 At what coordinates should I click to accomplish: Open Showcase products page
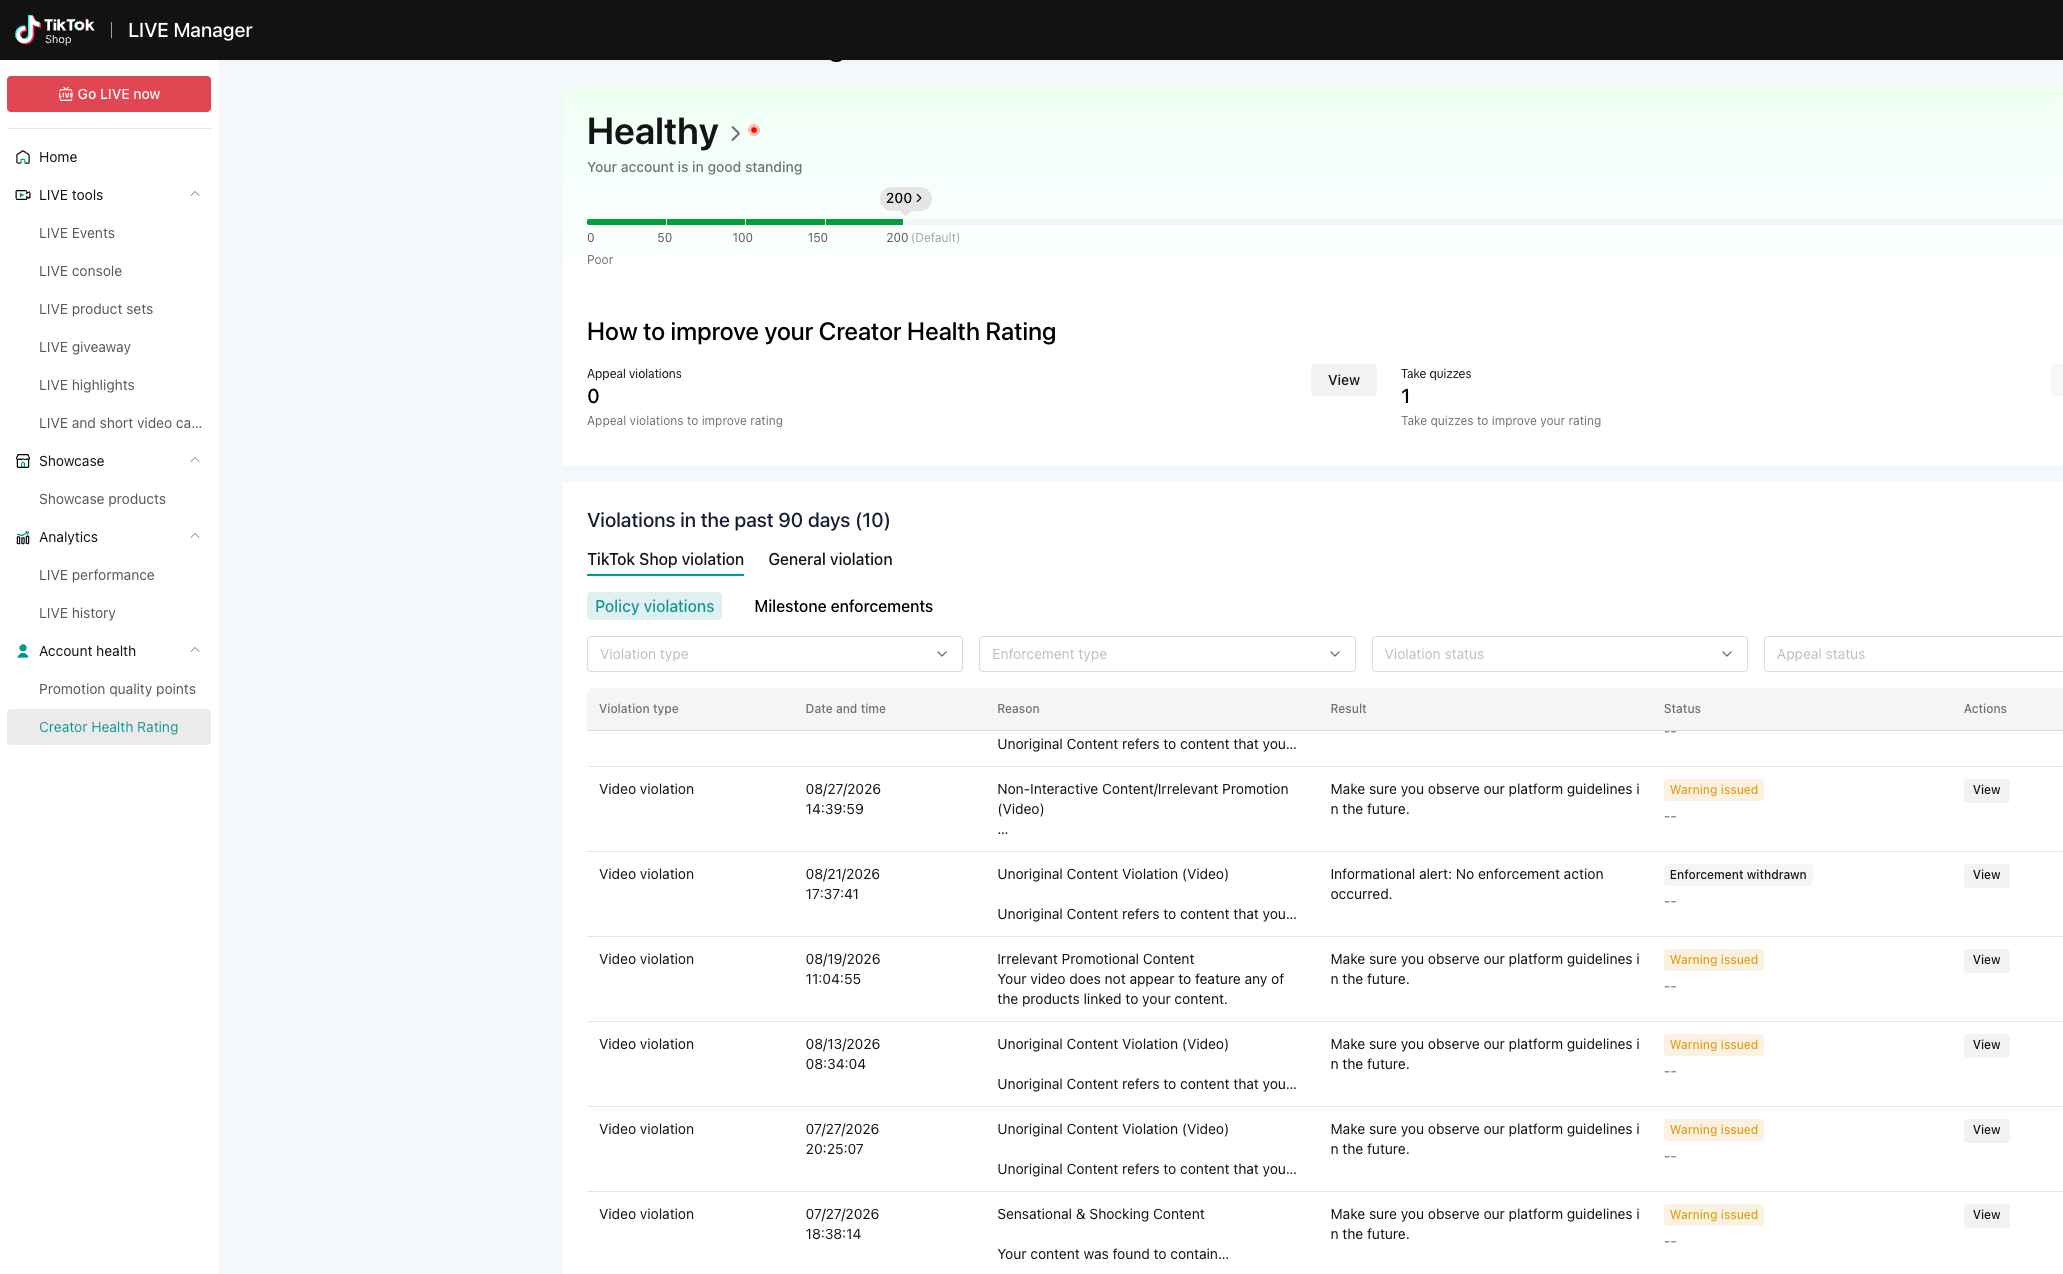click(x=102, y=499)
